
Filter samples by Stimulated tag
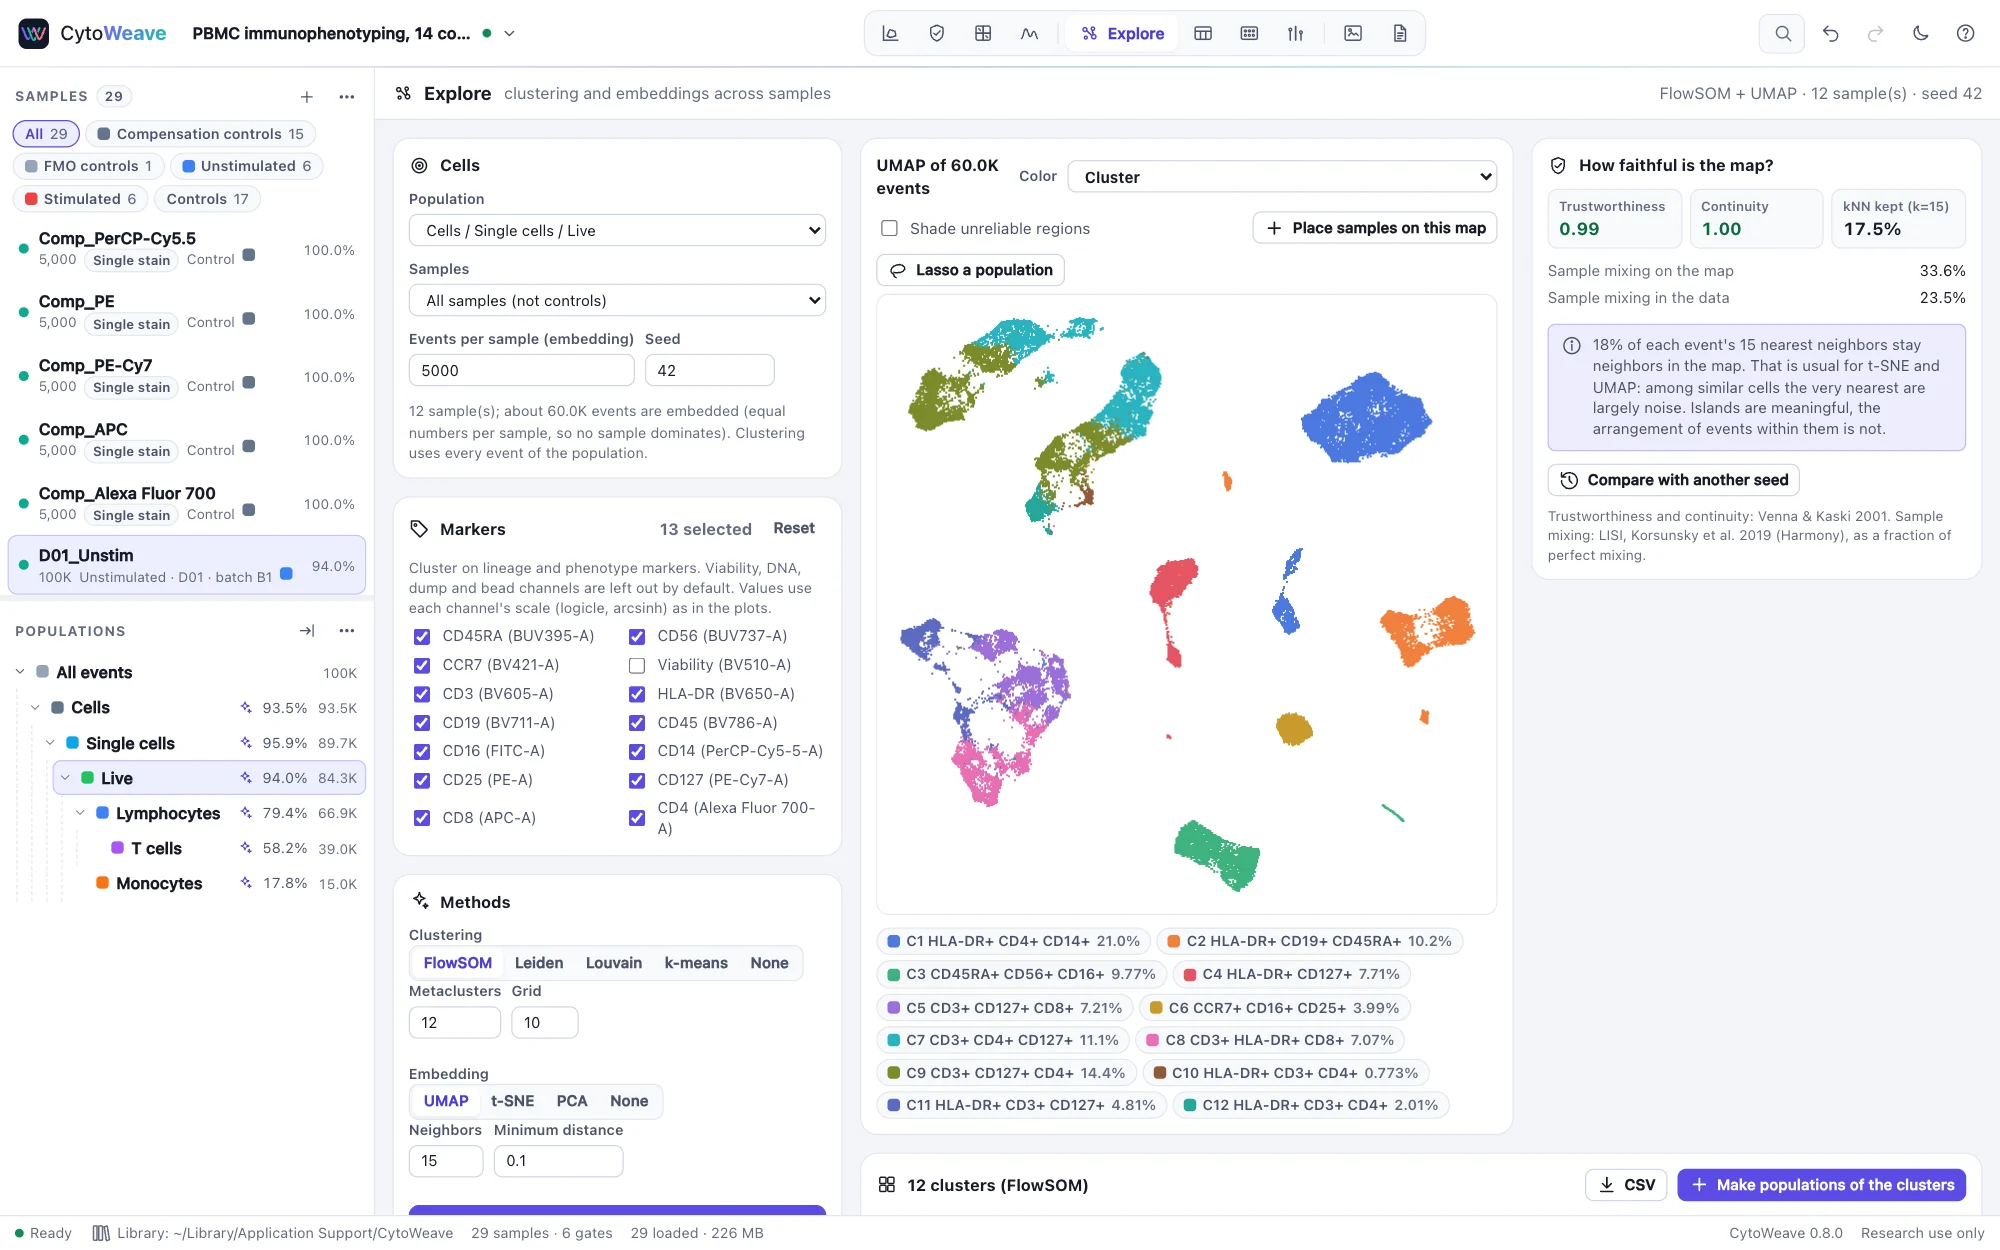coord(80,199)
